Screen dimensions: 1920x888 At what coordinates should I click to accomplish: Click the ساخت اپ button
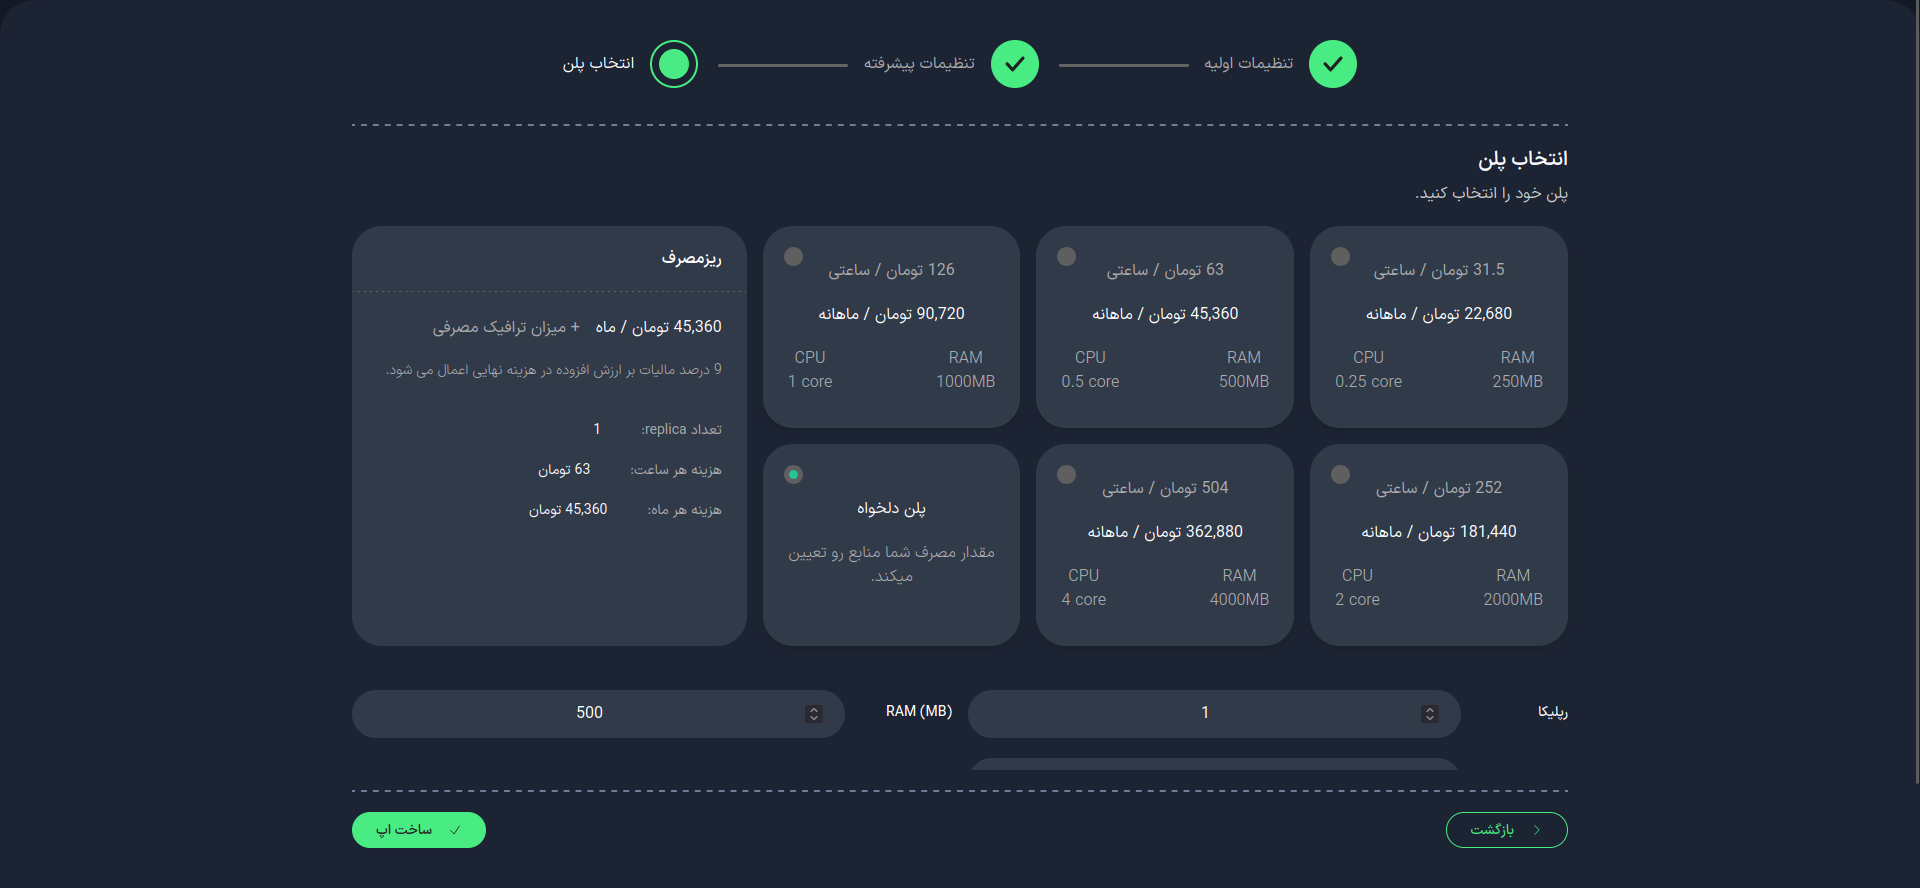[419, 830]
